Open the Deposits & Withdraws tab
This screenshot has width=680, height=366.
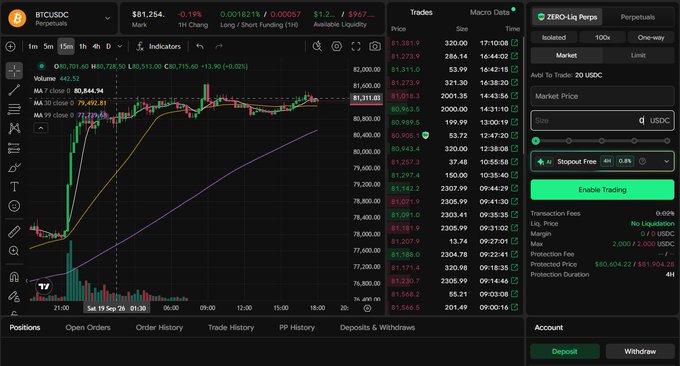[377, 327]
